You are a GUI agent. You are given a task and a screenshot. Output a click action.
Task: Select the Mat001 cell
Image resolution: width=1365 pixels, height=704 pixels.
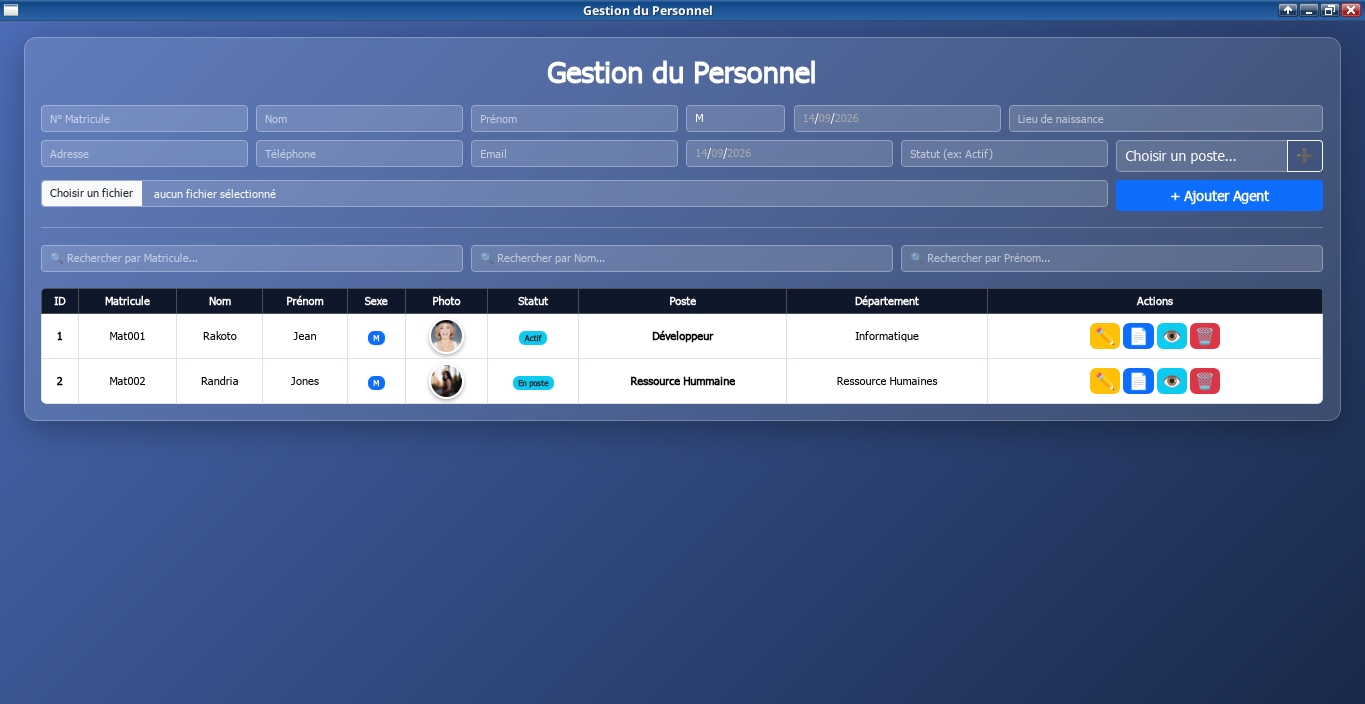[127, 336]
